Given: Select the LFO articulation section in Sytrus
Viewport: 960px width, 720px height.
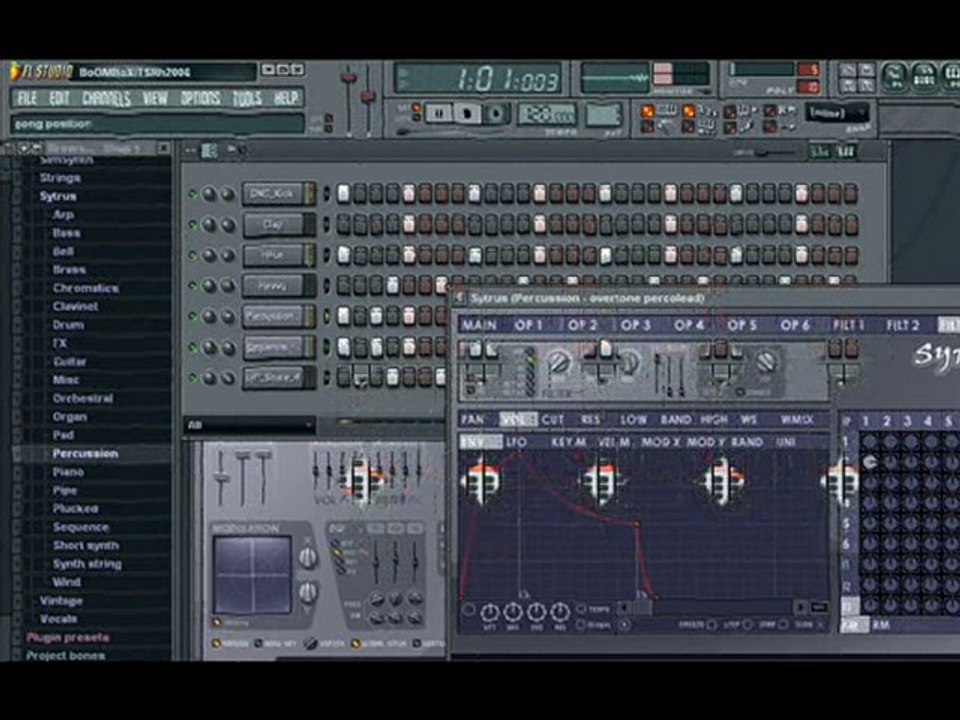Looking at the screenshot, I should pyautogui.click(x=517, y=442).
